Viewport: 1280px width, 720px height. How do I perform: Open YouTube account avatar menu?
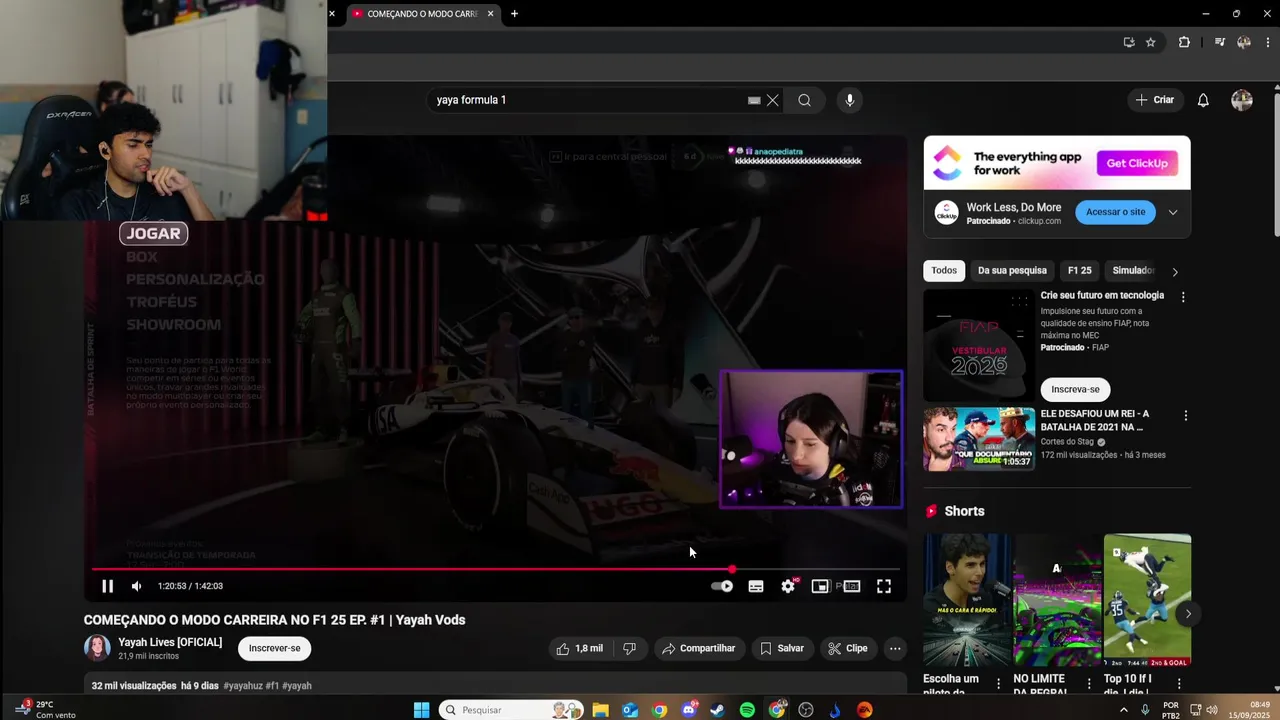tap(1242, 100)
